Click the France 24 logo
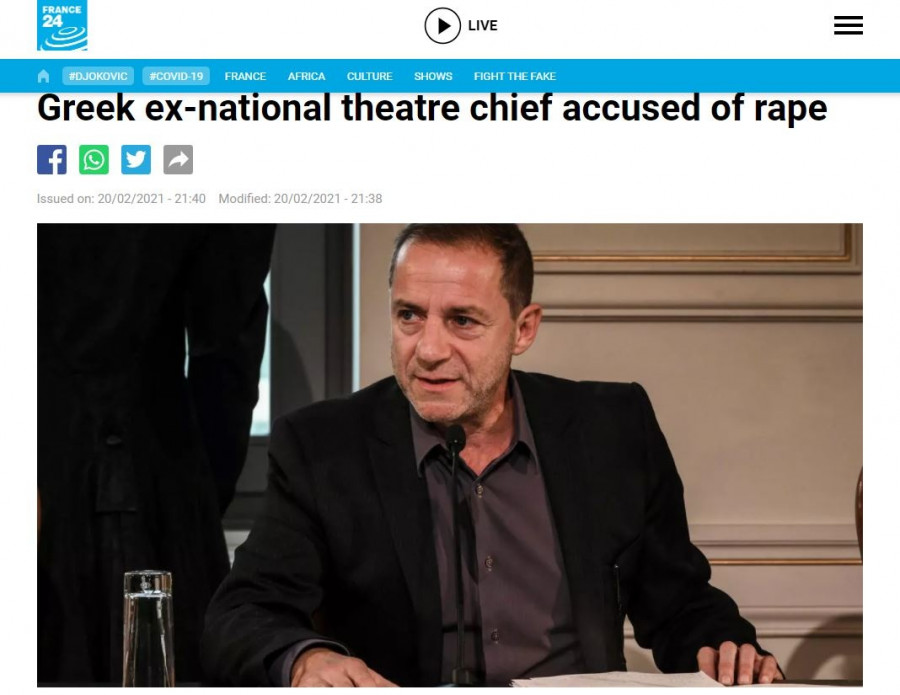 [62, 26]
